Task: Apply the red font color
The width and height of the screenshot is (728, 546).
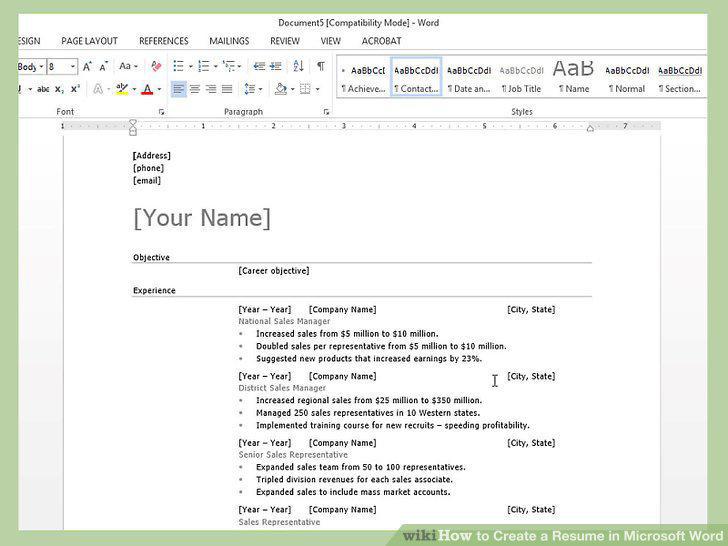Action: pyautogui.click(x=147, y=89)
